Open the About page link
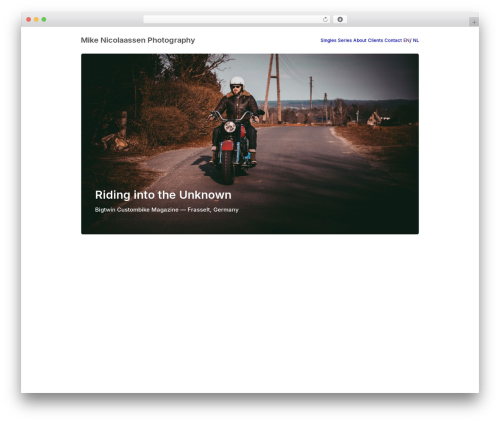This screenshot has width=500, height=423. coord(360,40)
